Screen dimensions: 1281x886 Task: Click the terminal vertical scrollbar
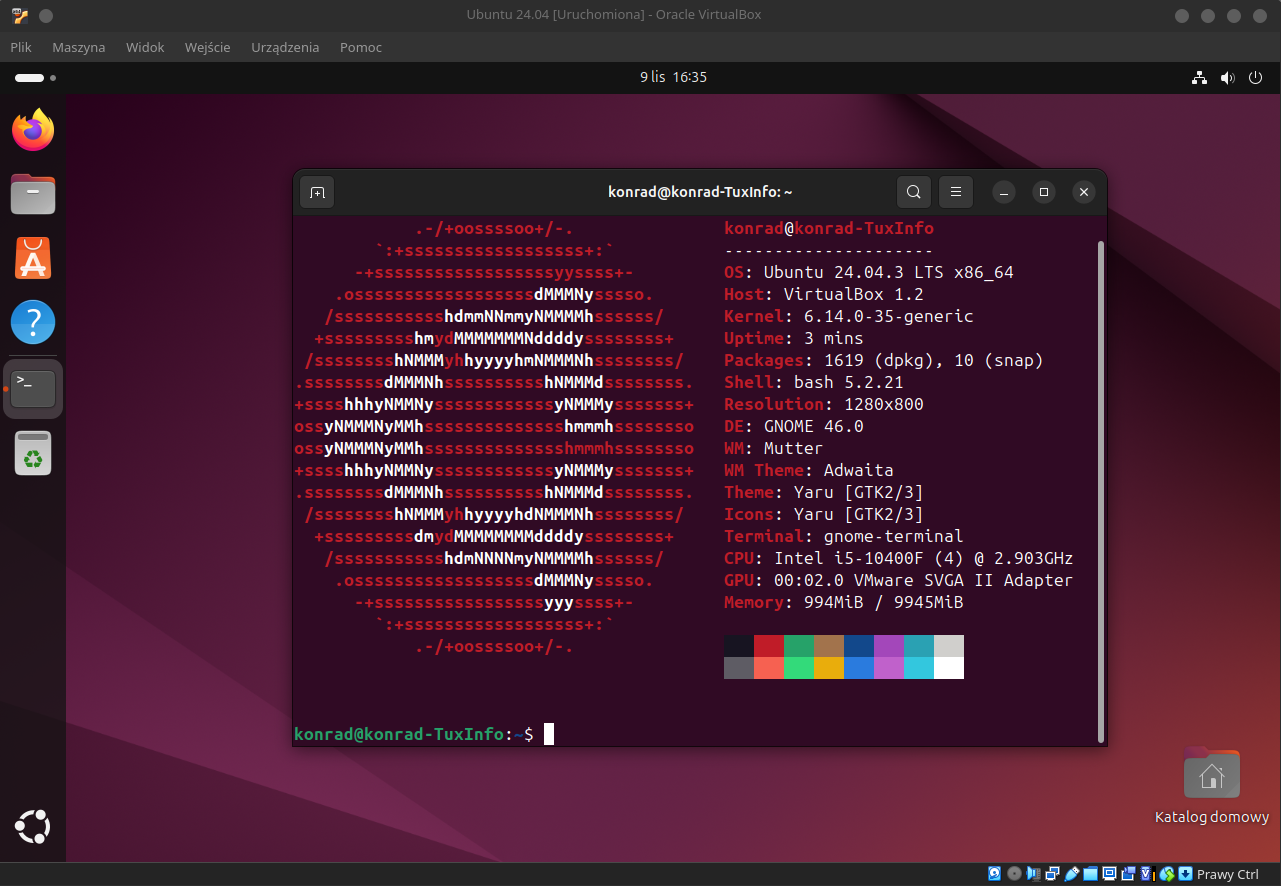pos(1101,490)
